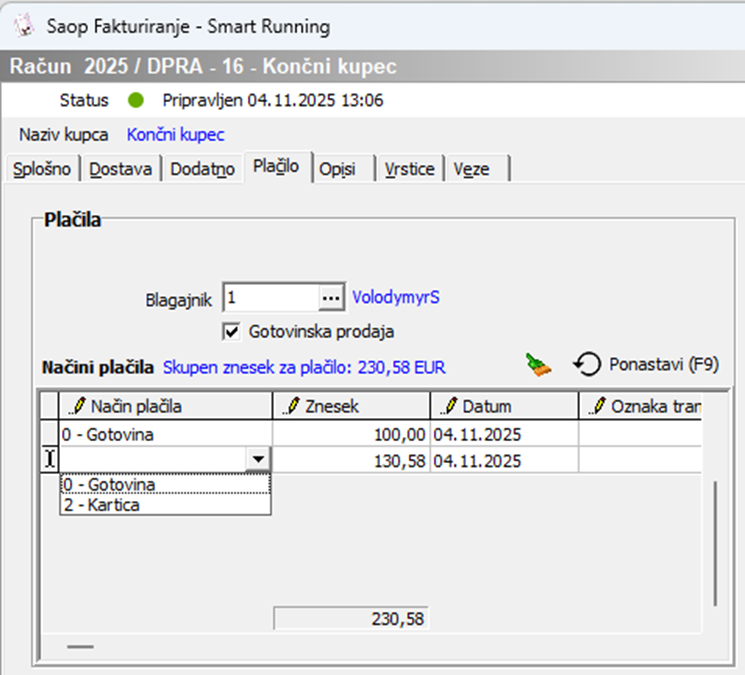745x675 pixels.
Task: Click the date cell next to 130,58
Action: click(x=504, y=461)
